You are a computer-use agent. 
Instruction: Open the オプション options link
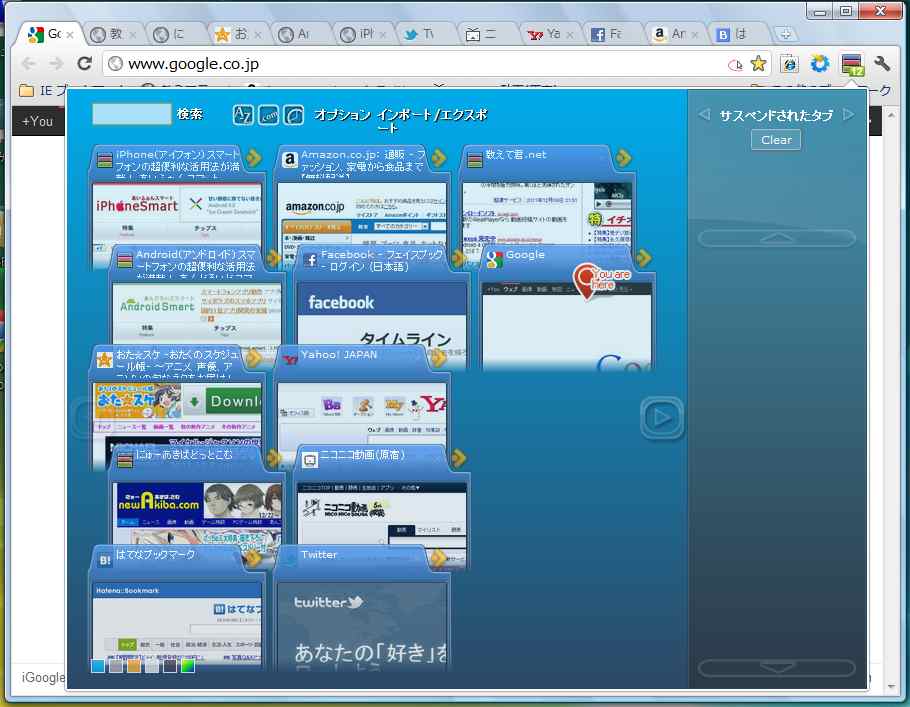342,114
